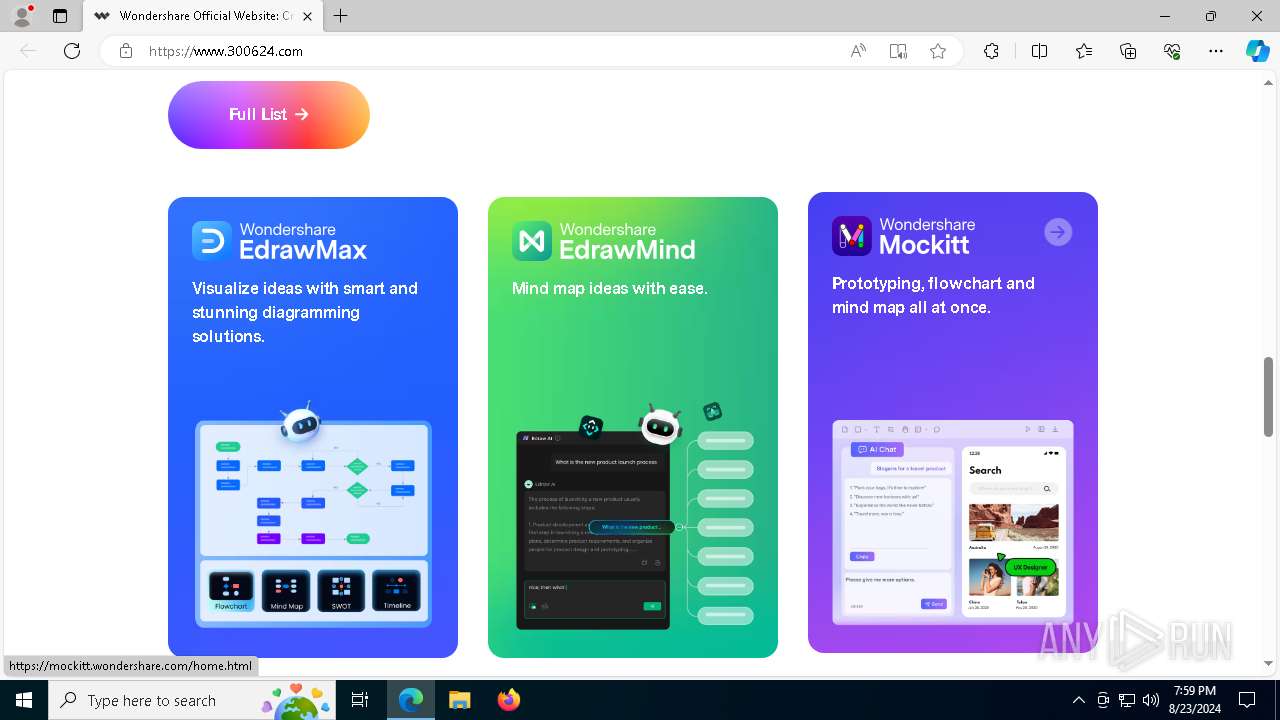The image size is (1280, 720).
Task: Click the EdrawMind AI chat preview image
Action: pos(591,530)
